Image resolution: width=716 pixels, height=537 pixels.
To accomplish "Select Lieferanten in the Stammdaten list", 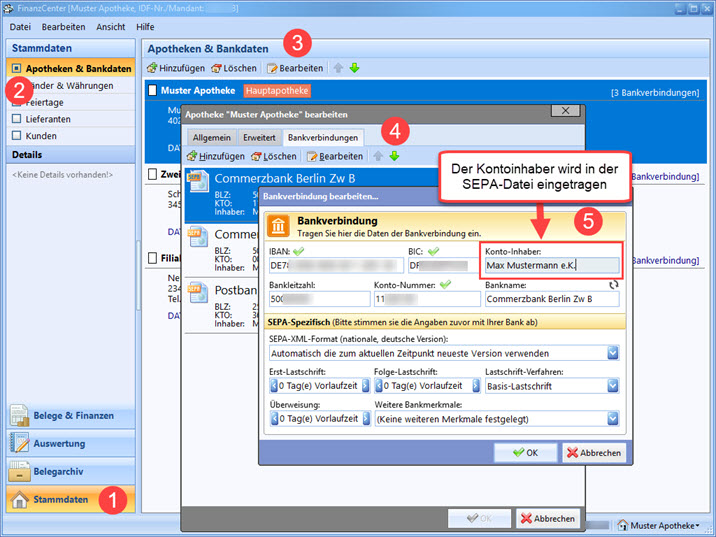I will coord(48,119).
